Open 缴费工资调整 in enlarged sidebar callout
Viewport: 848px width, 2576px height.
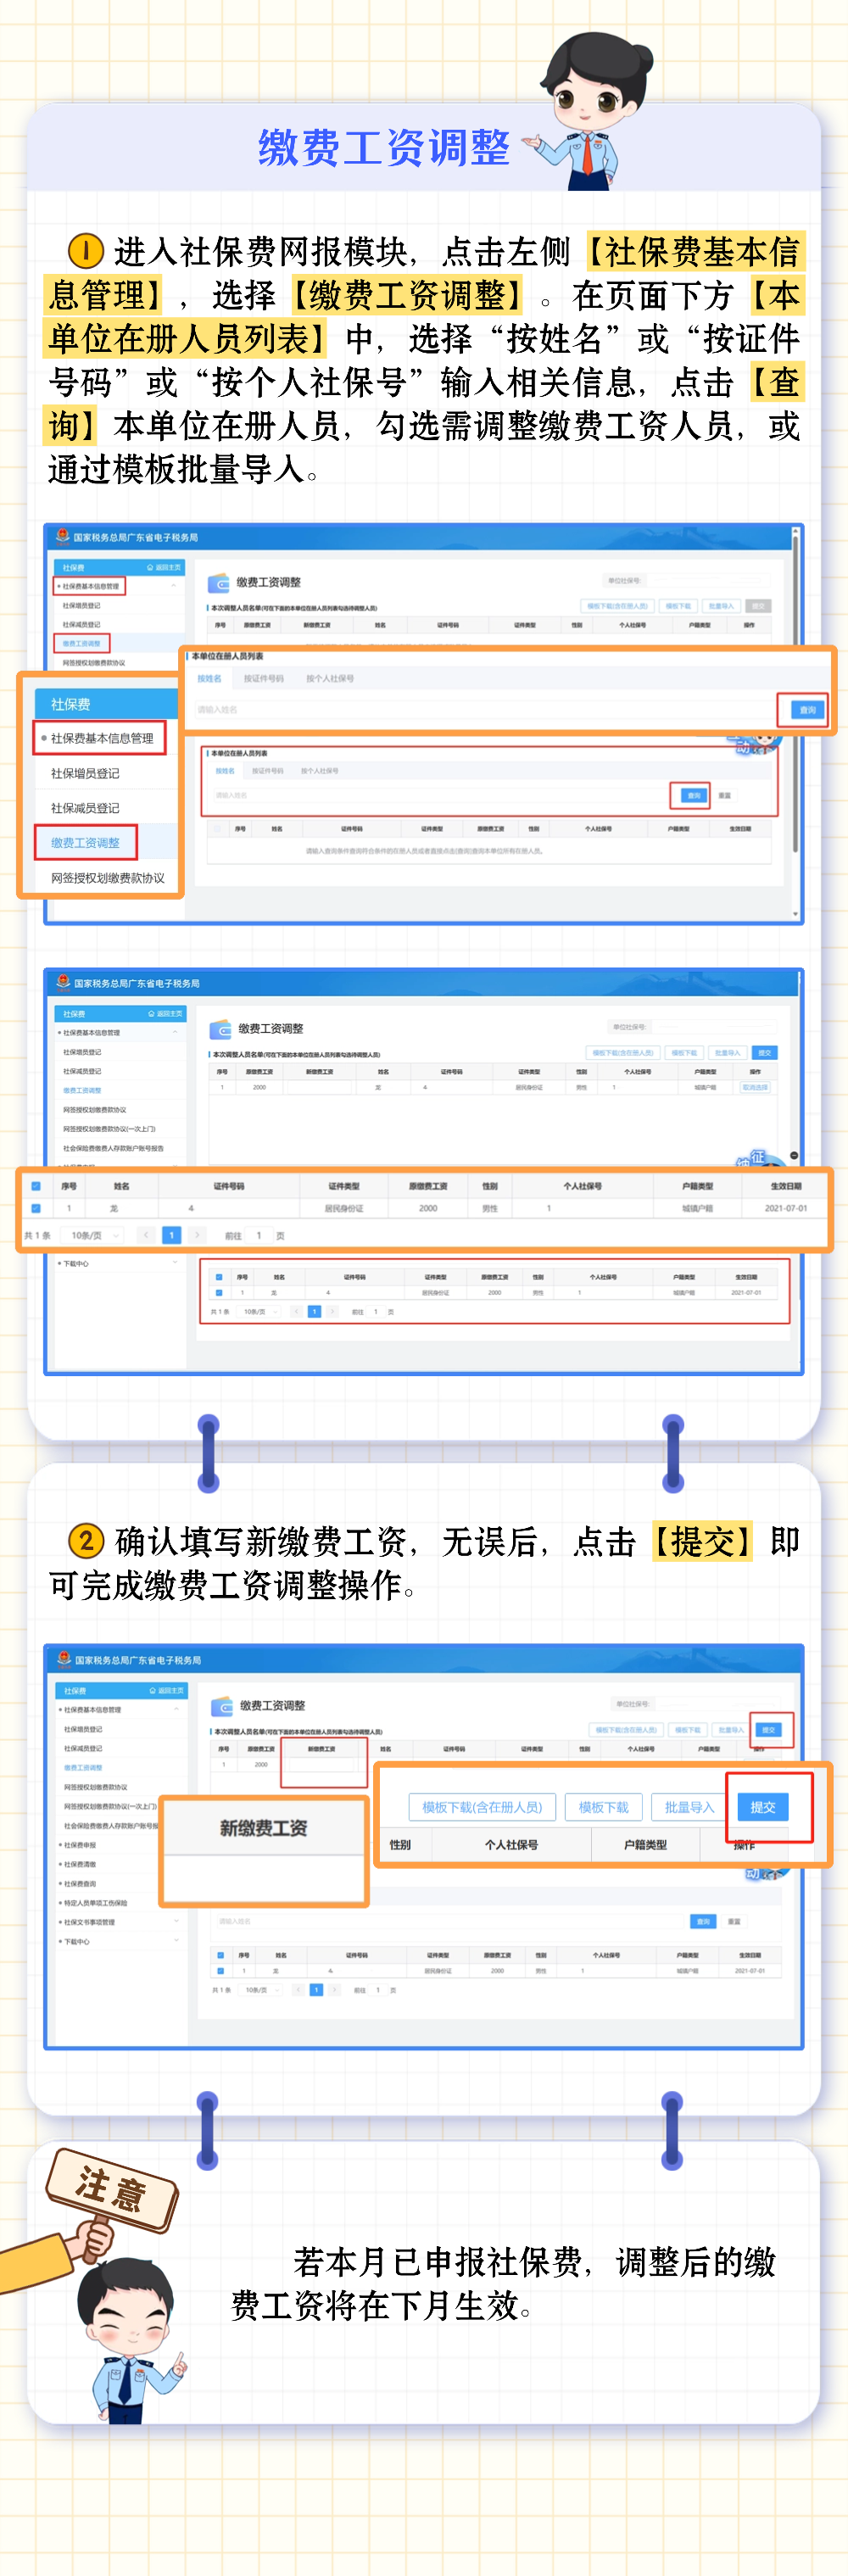[85, 843]
